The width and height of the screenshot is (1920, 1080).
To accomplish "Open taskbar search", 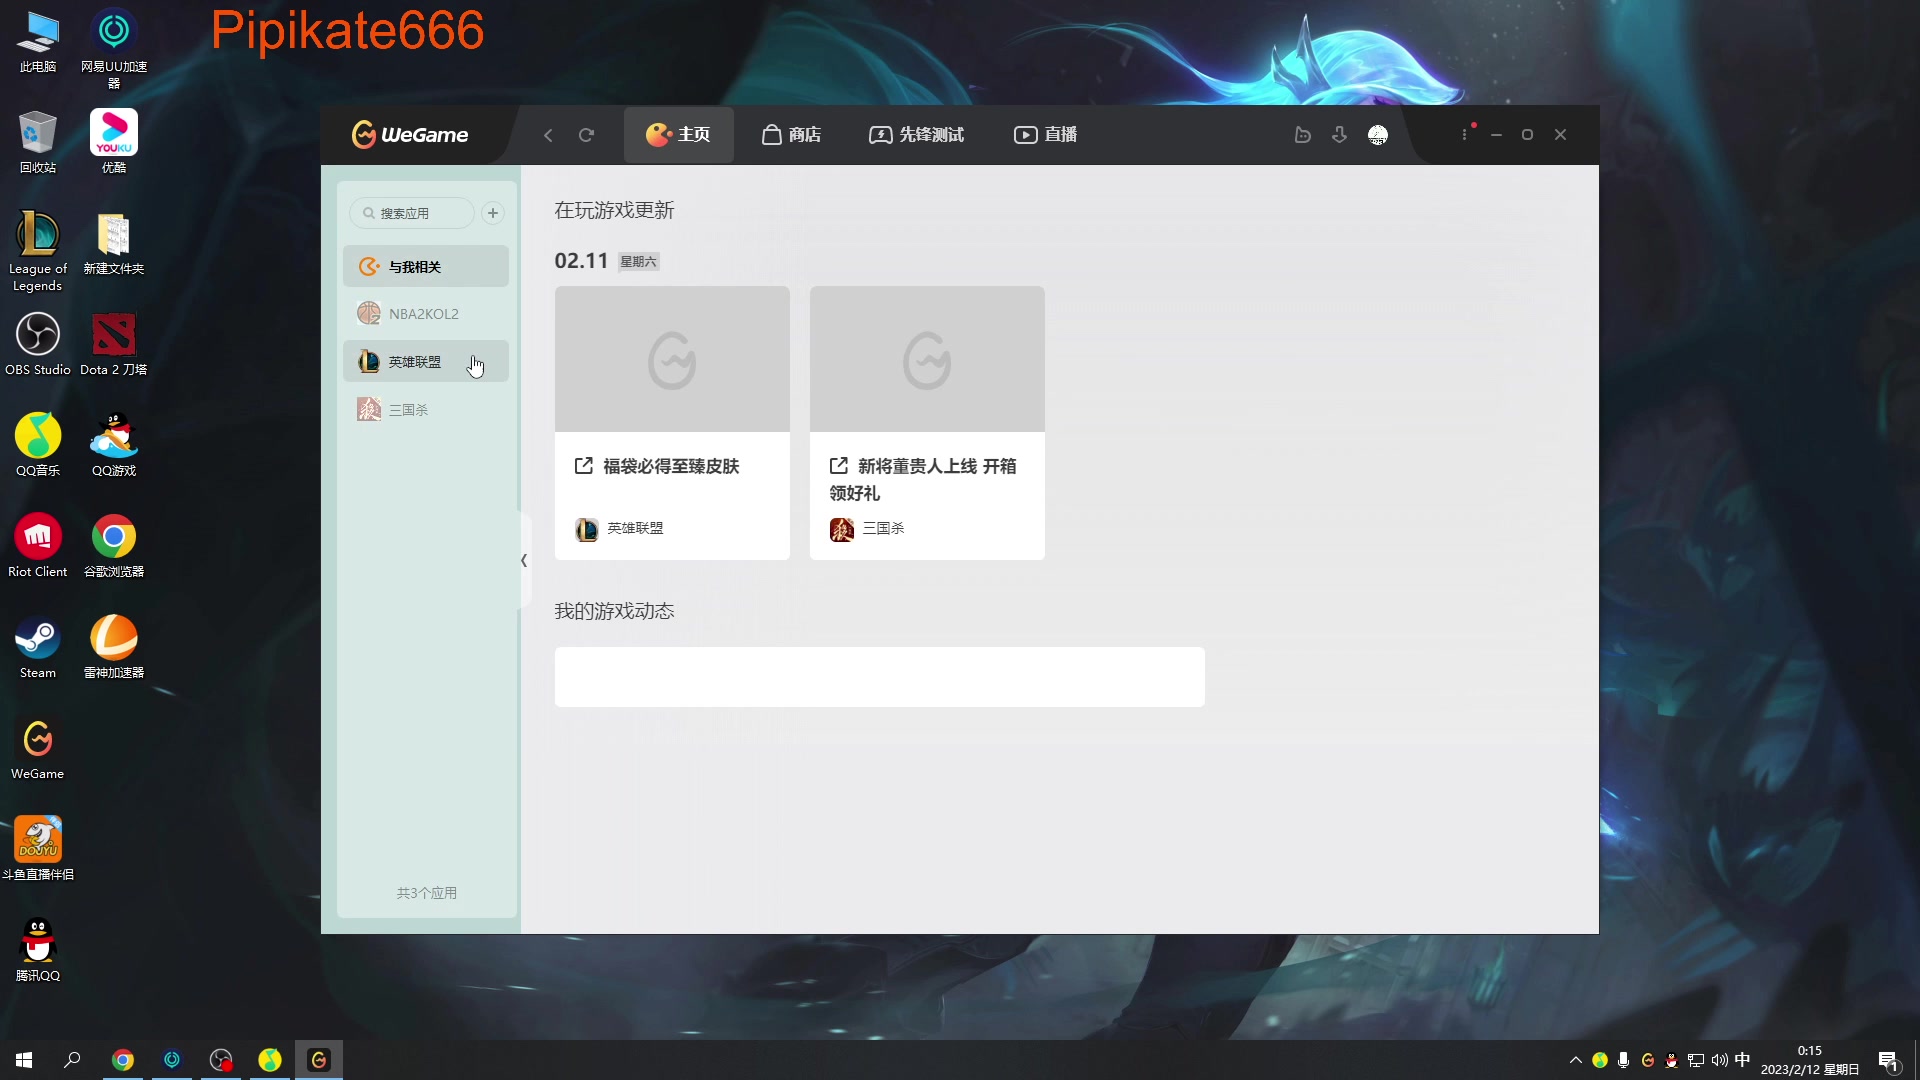I will [72, 1060].
